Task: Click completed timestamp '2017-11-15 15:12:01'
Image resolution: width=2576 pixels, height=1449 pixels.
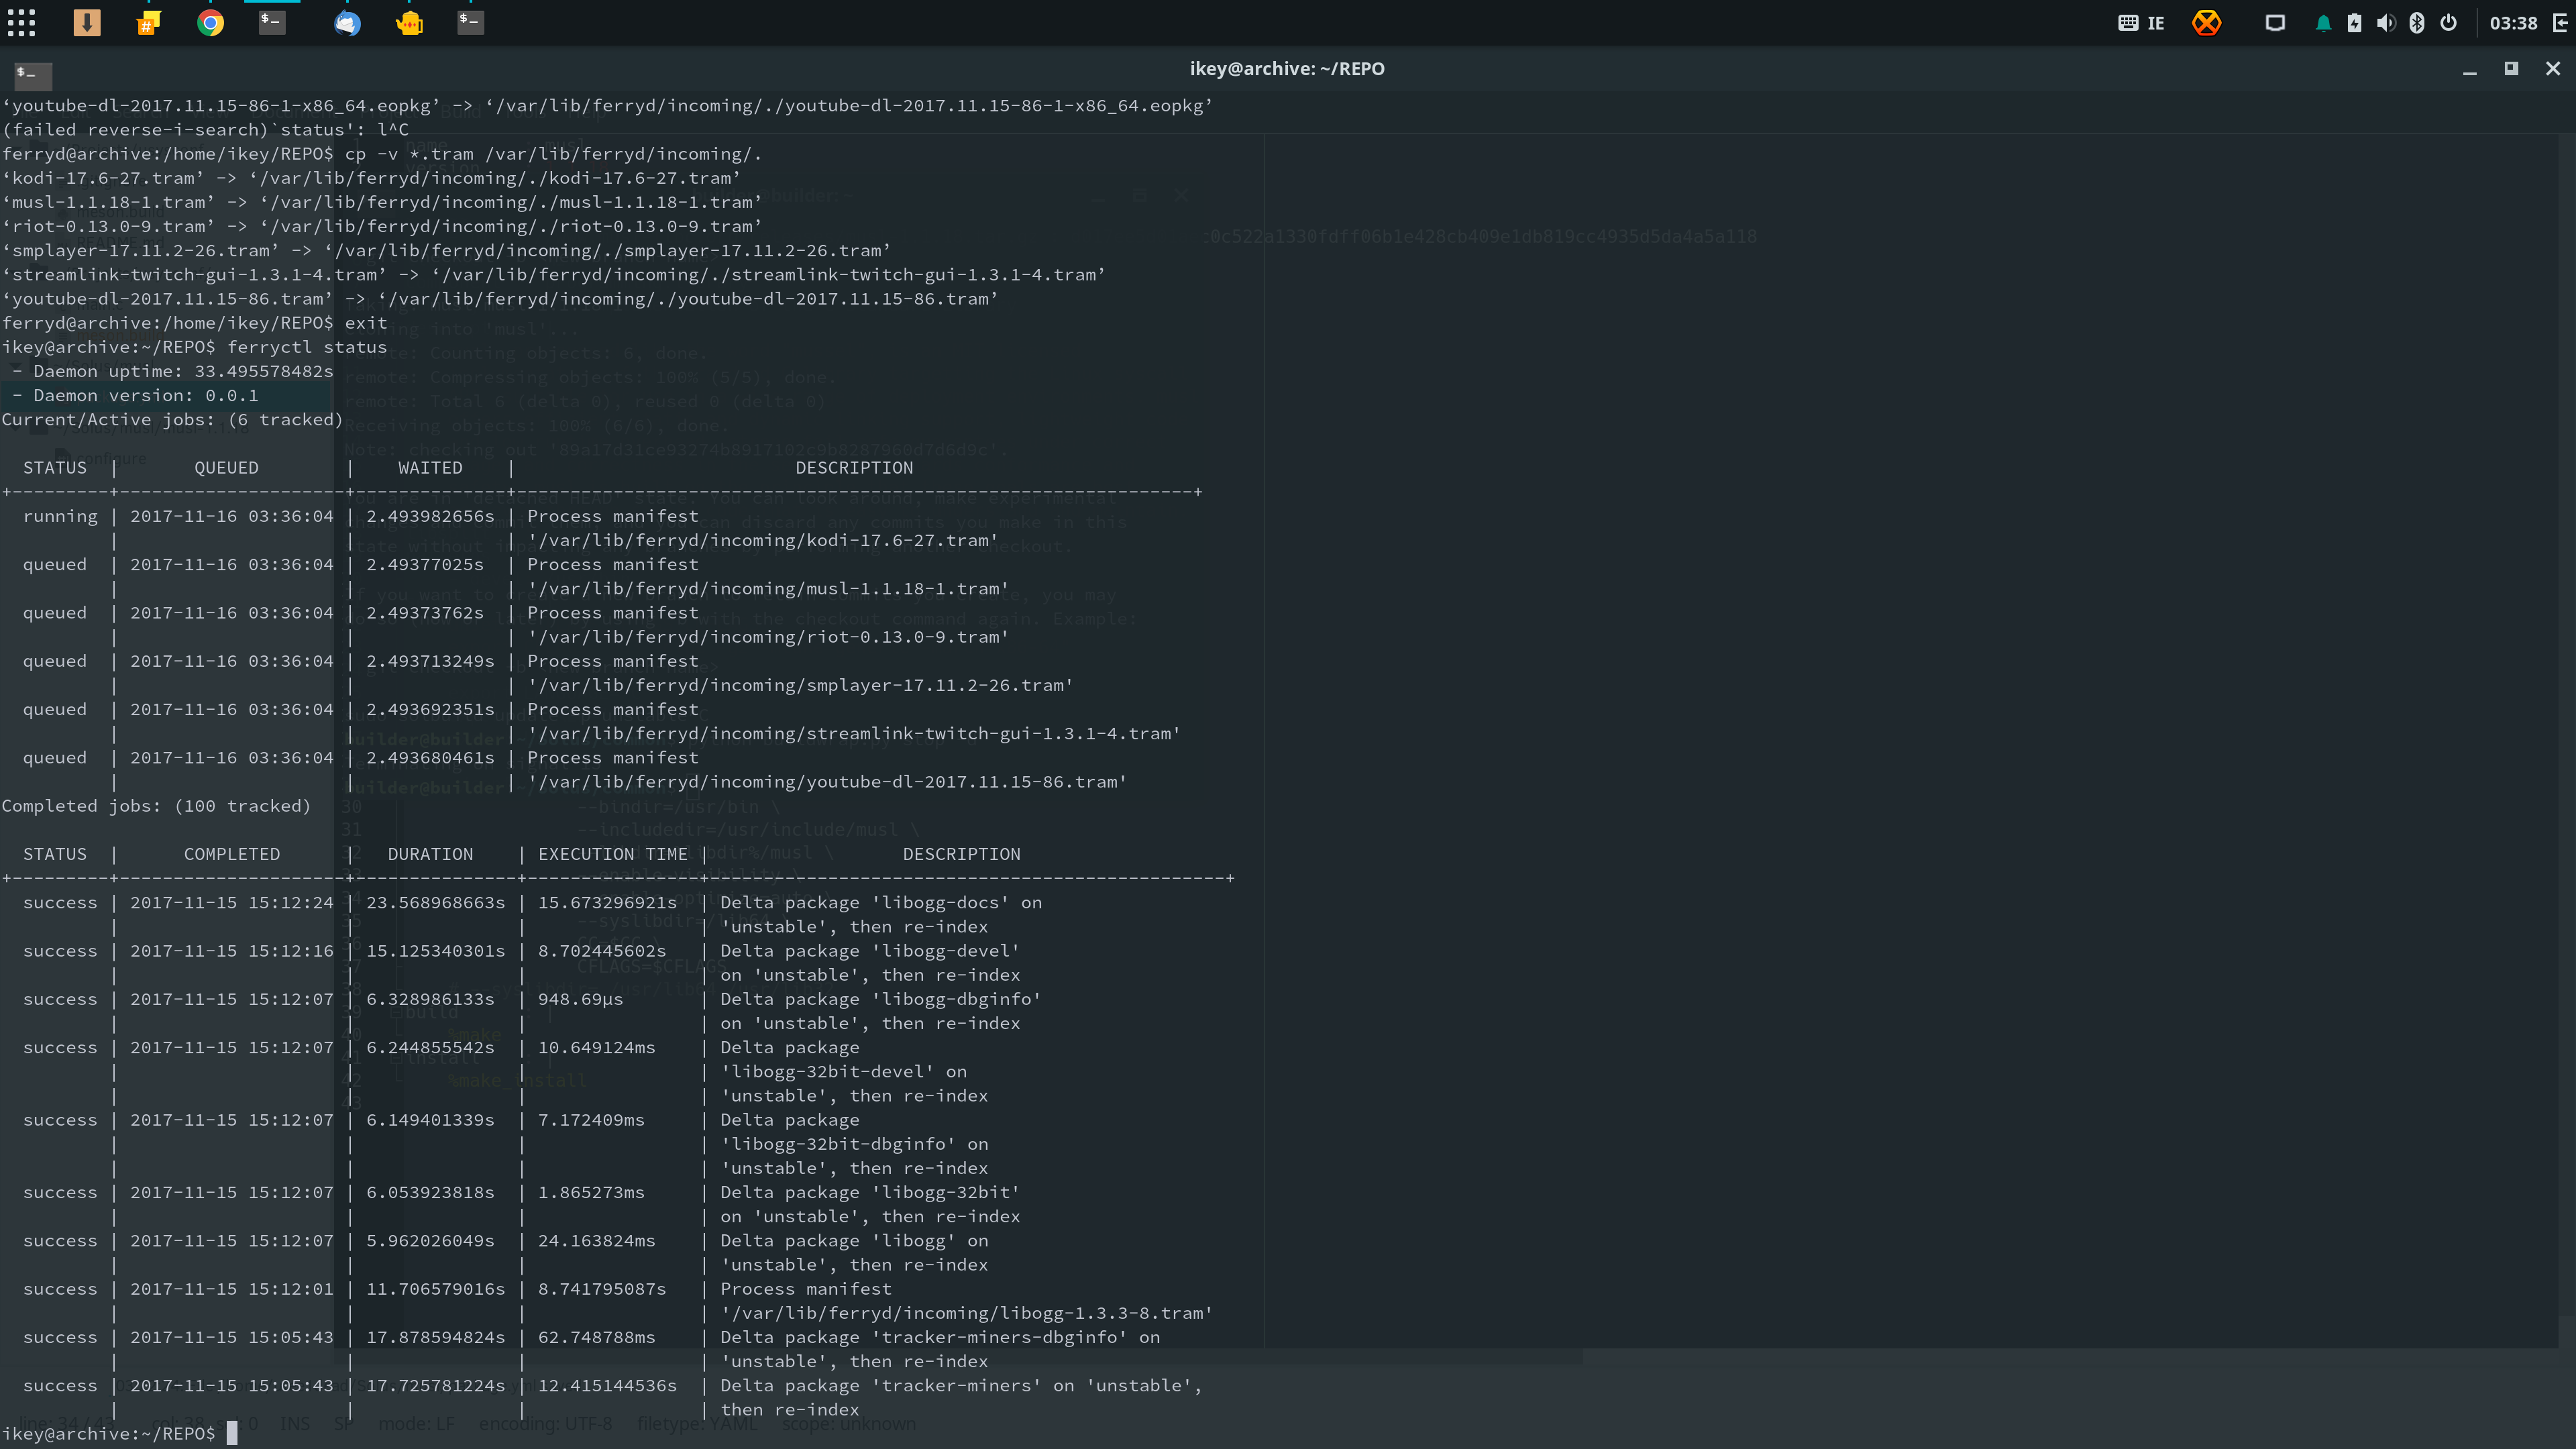Action: pos(232,1289)
